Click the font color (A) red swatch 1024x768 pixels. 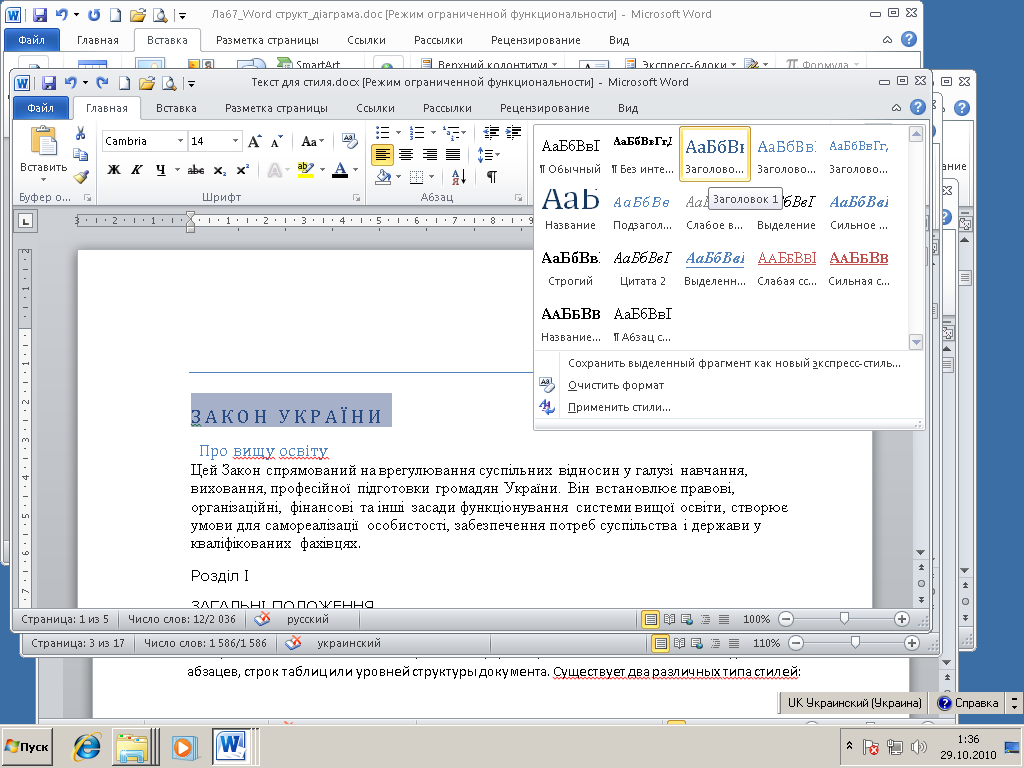pyautogui.click(x=340, y=170)
